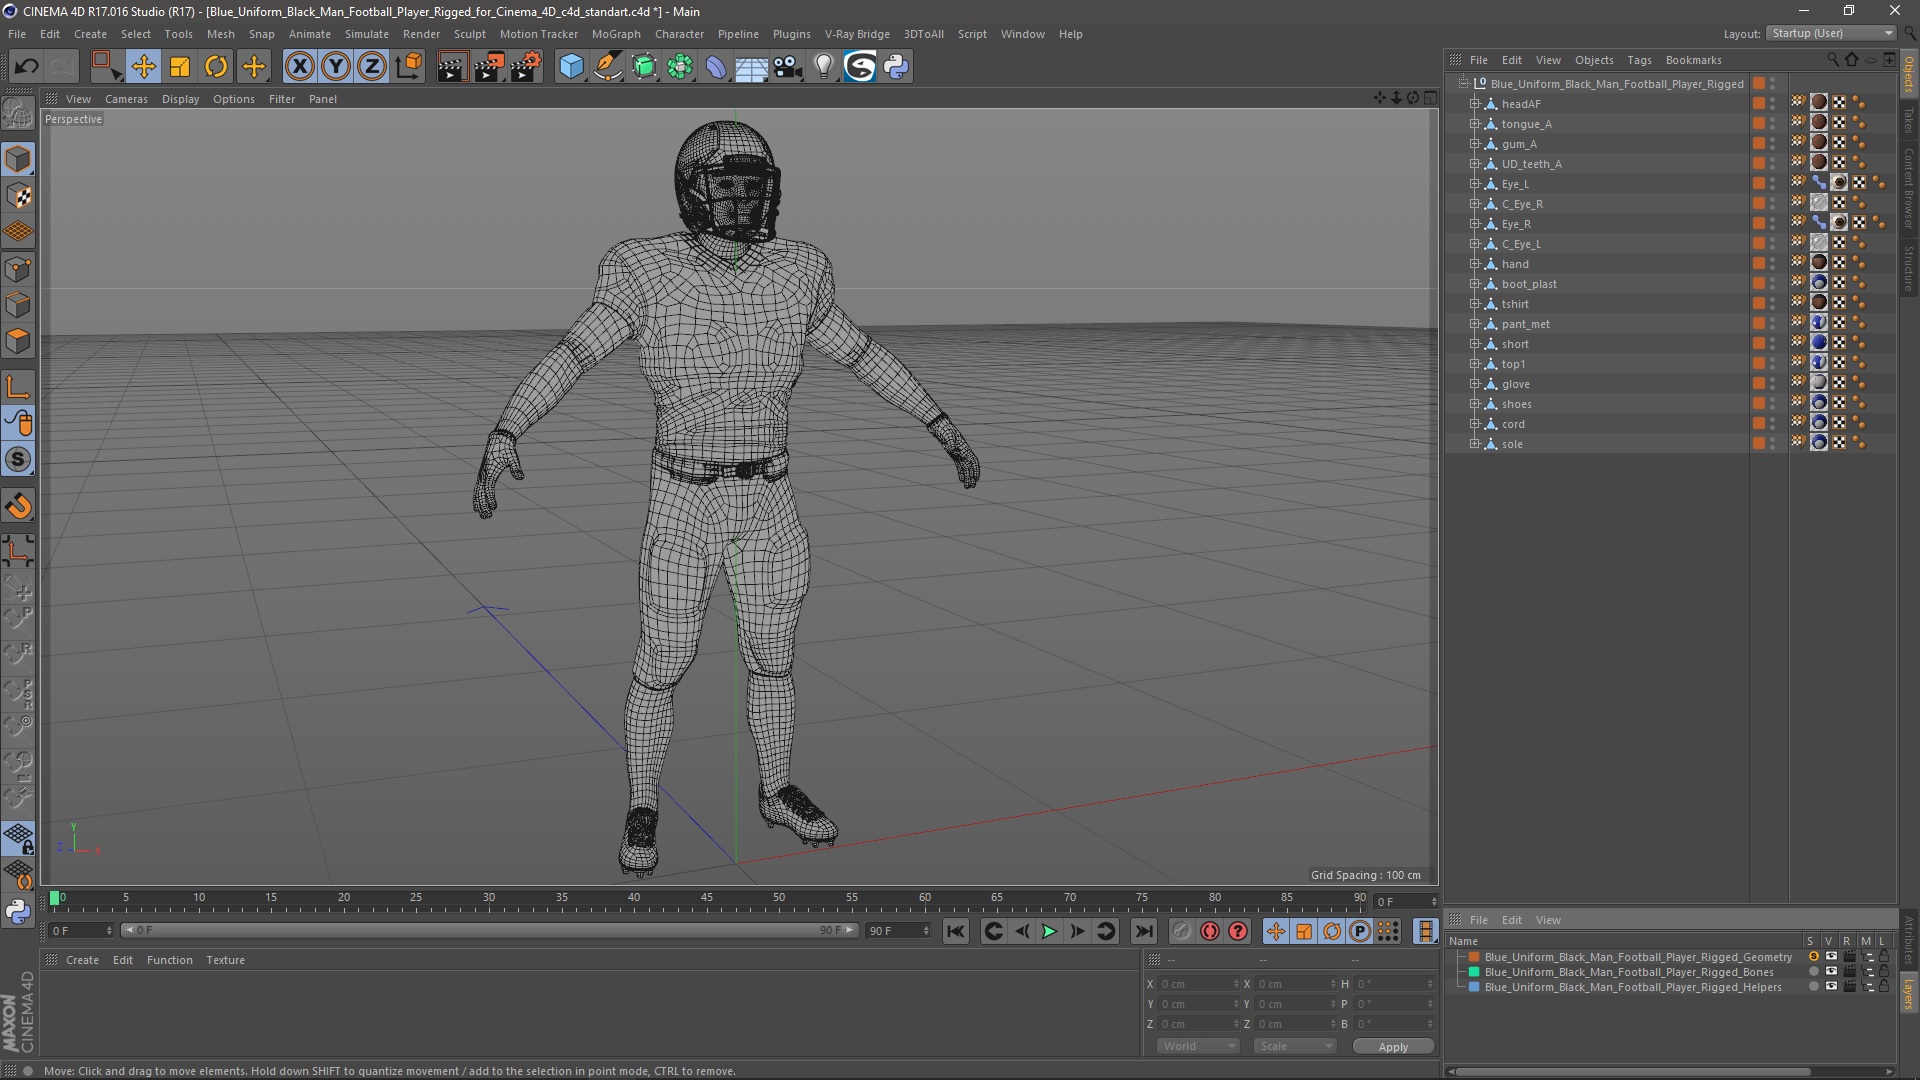Expand the tongue_A object

point(1474,124)
